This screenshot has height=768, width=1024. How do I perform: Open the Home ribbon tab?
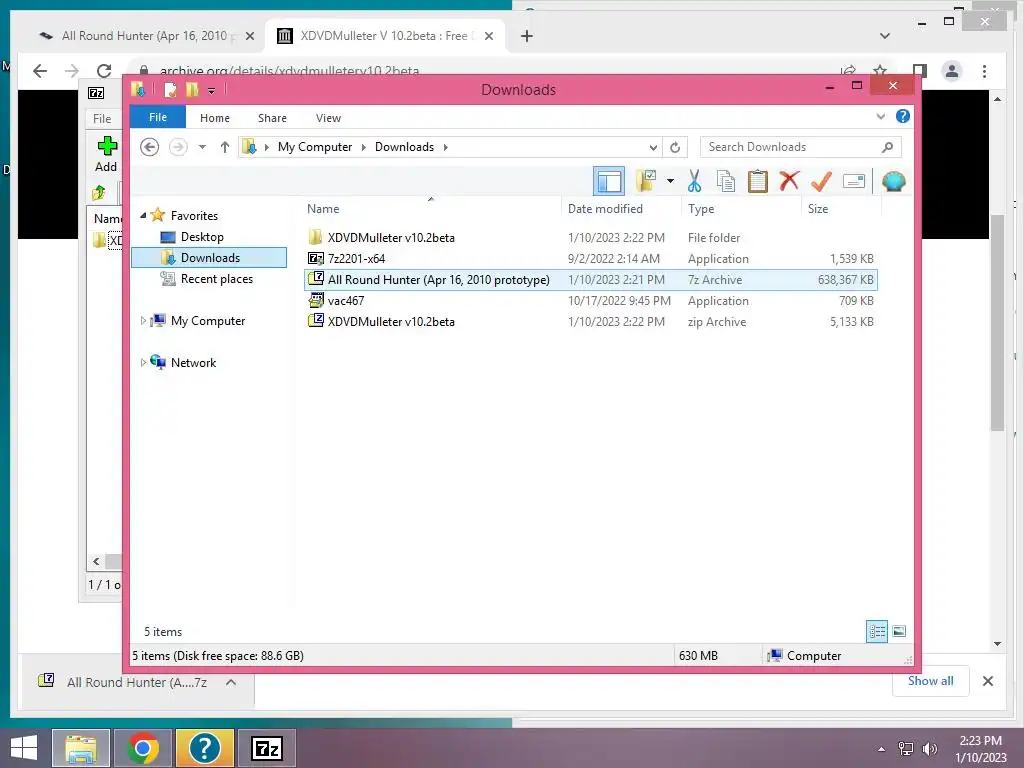(x=215, y=118)
